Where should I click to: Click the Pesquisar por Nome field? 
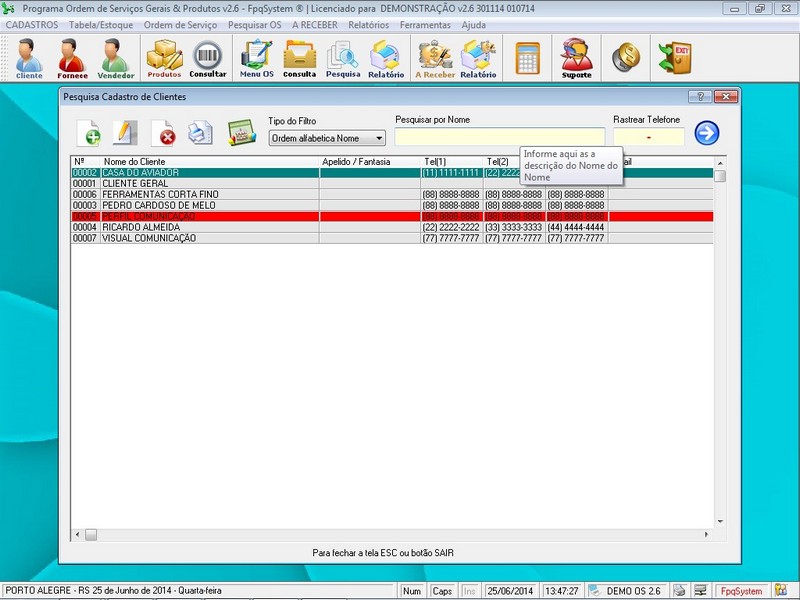coord(500,138)
